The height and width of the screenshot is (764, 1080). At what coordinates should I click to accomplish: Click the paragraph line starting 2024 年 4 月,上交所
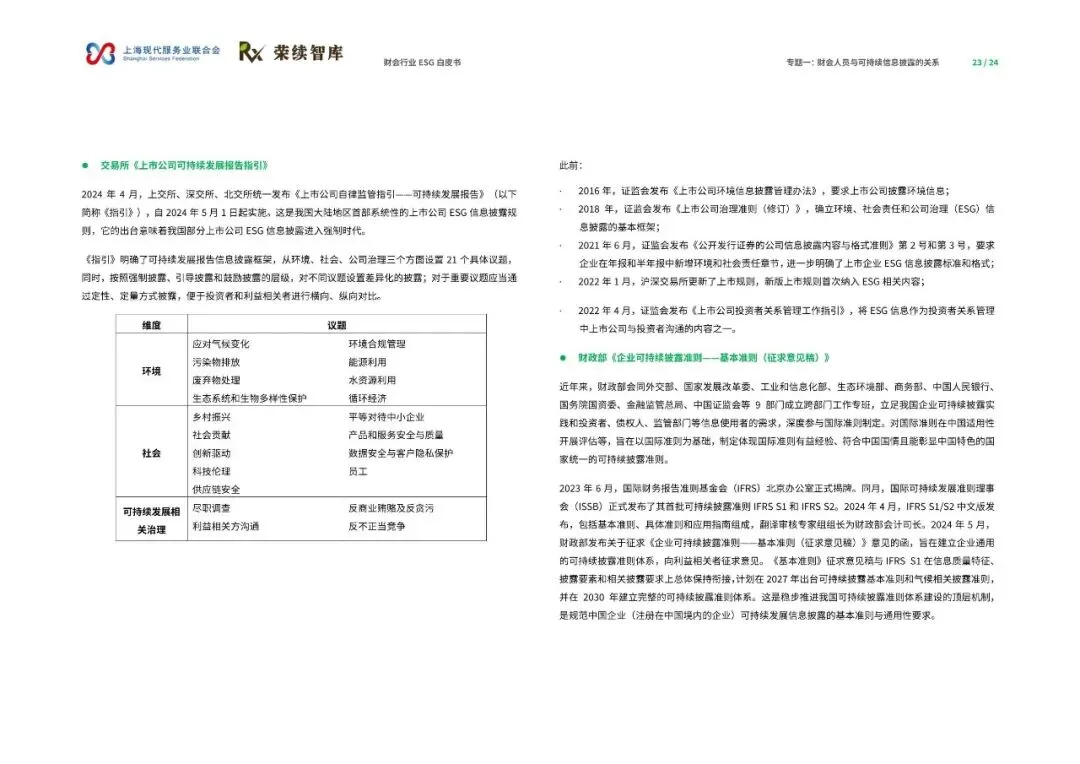(x=299, y=194)
